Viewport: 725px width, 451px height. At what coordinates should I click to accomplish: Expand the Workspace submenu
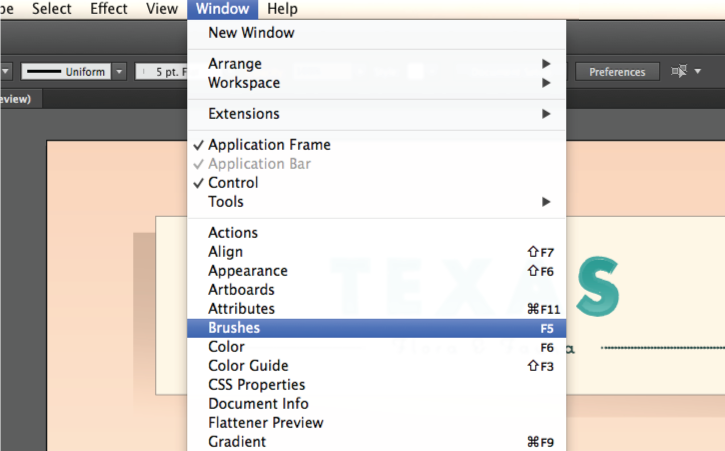[x=376, y=83]
